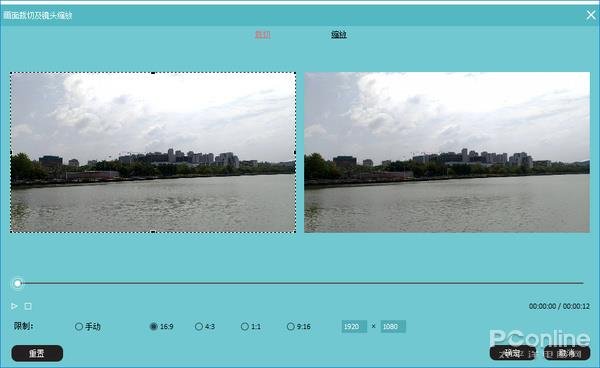Choose the 9:16 aspect ratio
The width and height of the screenshot is (600, 368).
coord(298,326)
